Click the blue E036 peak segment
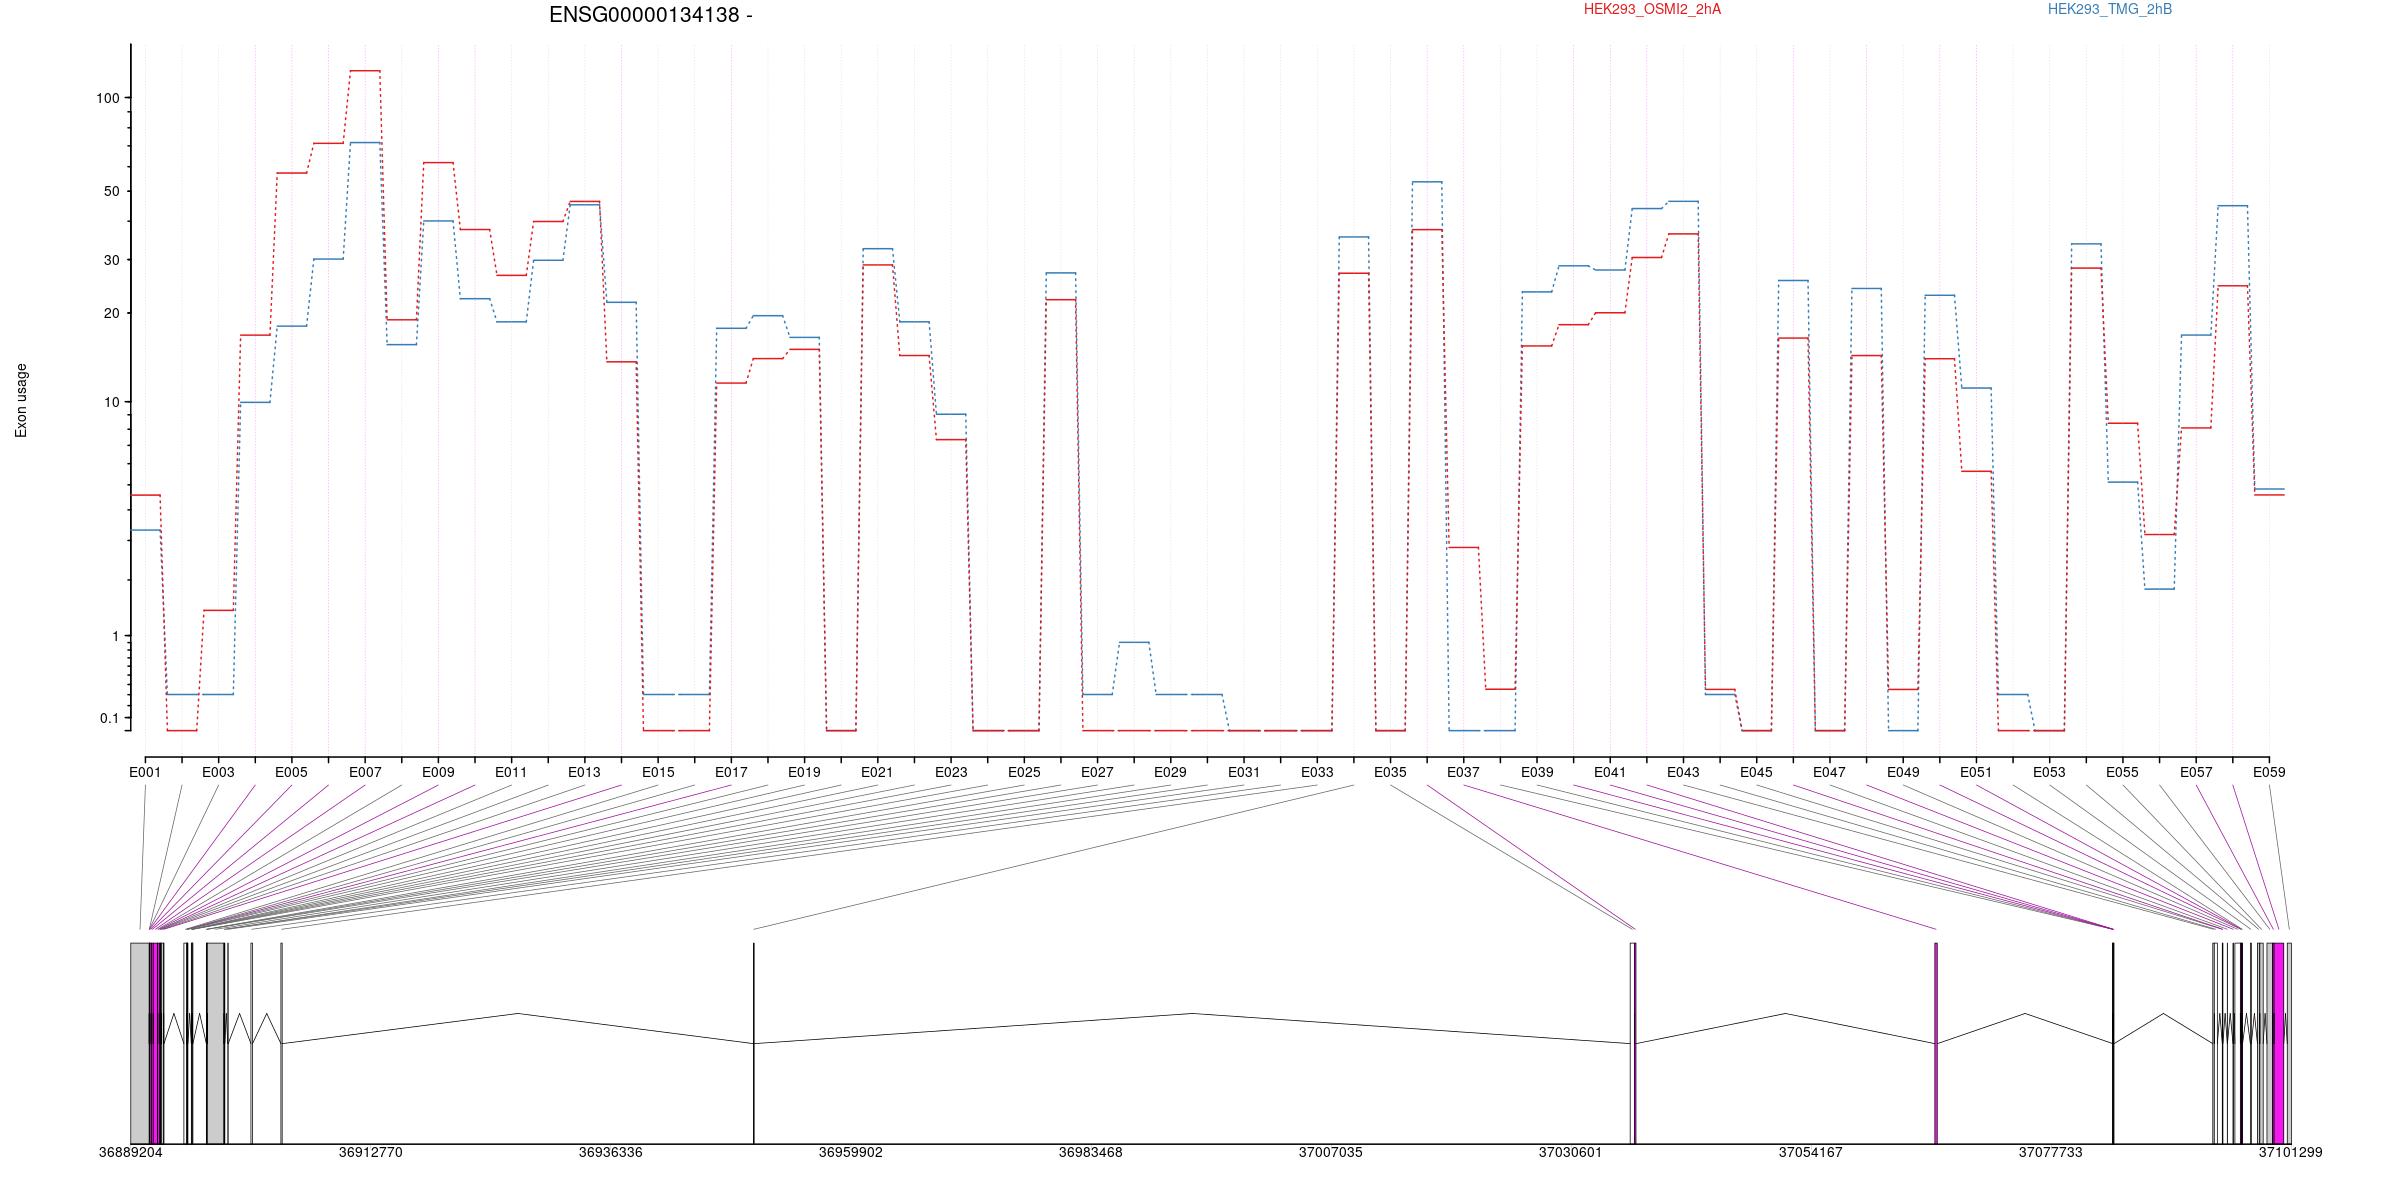The width and height of the screenshot is (2400, 1200). pyautogui.click(x=1427, y=182)
